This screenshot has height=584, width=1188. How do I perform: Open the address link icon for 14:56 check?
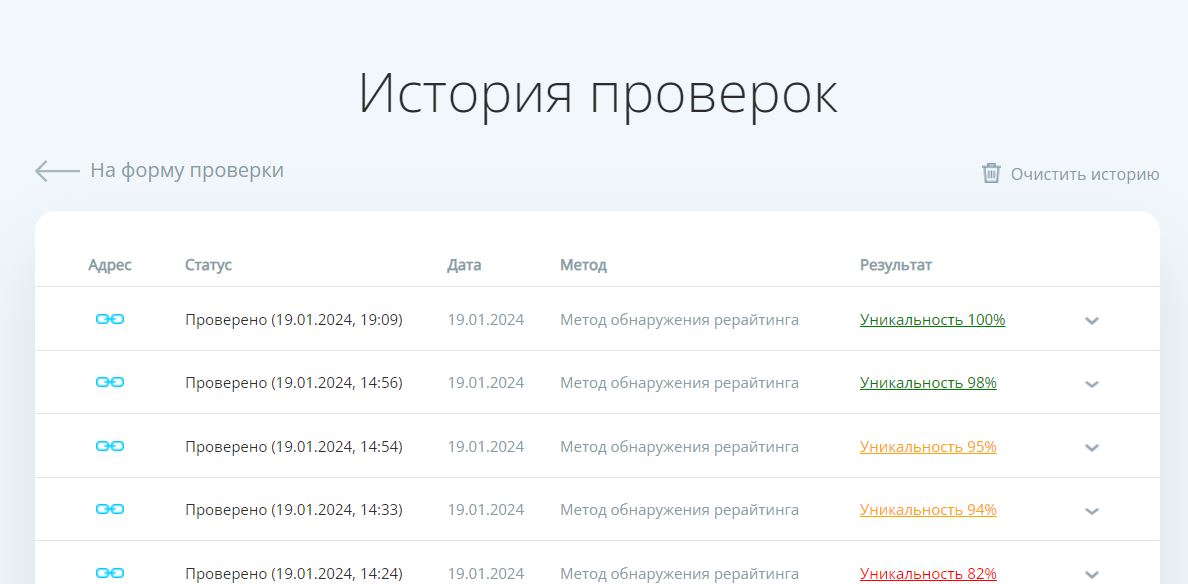(110, 382)
